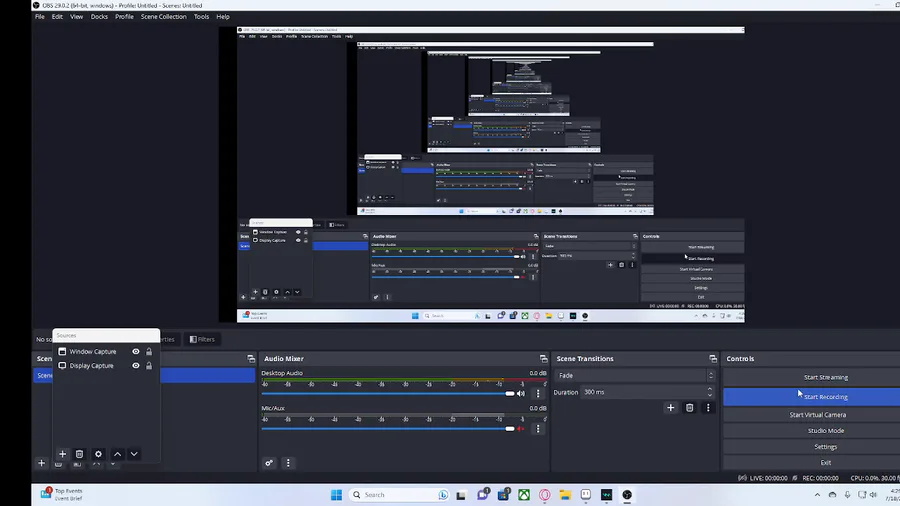Click the Display Capture source type icon

pos(62,365)
